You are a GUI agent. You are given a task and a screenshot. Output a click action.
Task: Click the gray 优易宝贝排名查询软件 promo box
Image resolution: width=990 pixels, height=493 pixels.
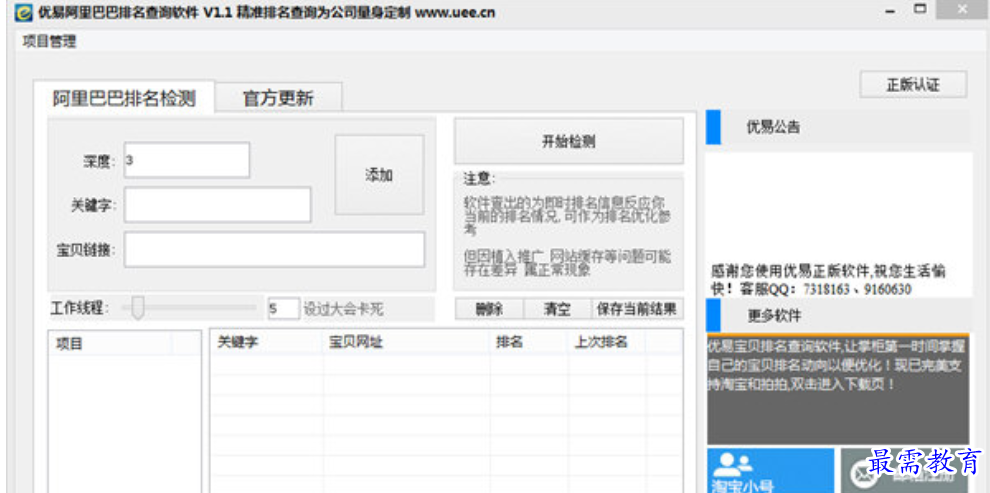tap(838, 389)
